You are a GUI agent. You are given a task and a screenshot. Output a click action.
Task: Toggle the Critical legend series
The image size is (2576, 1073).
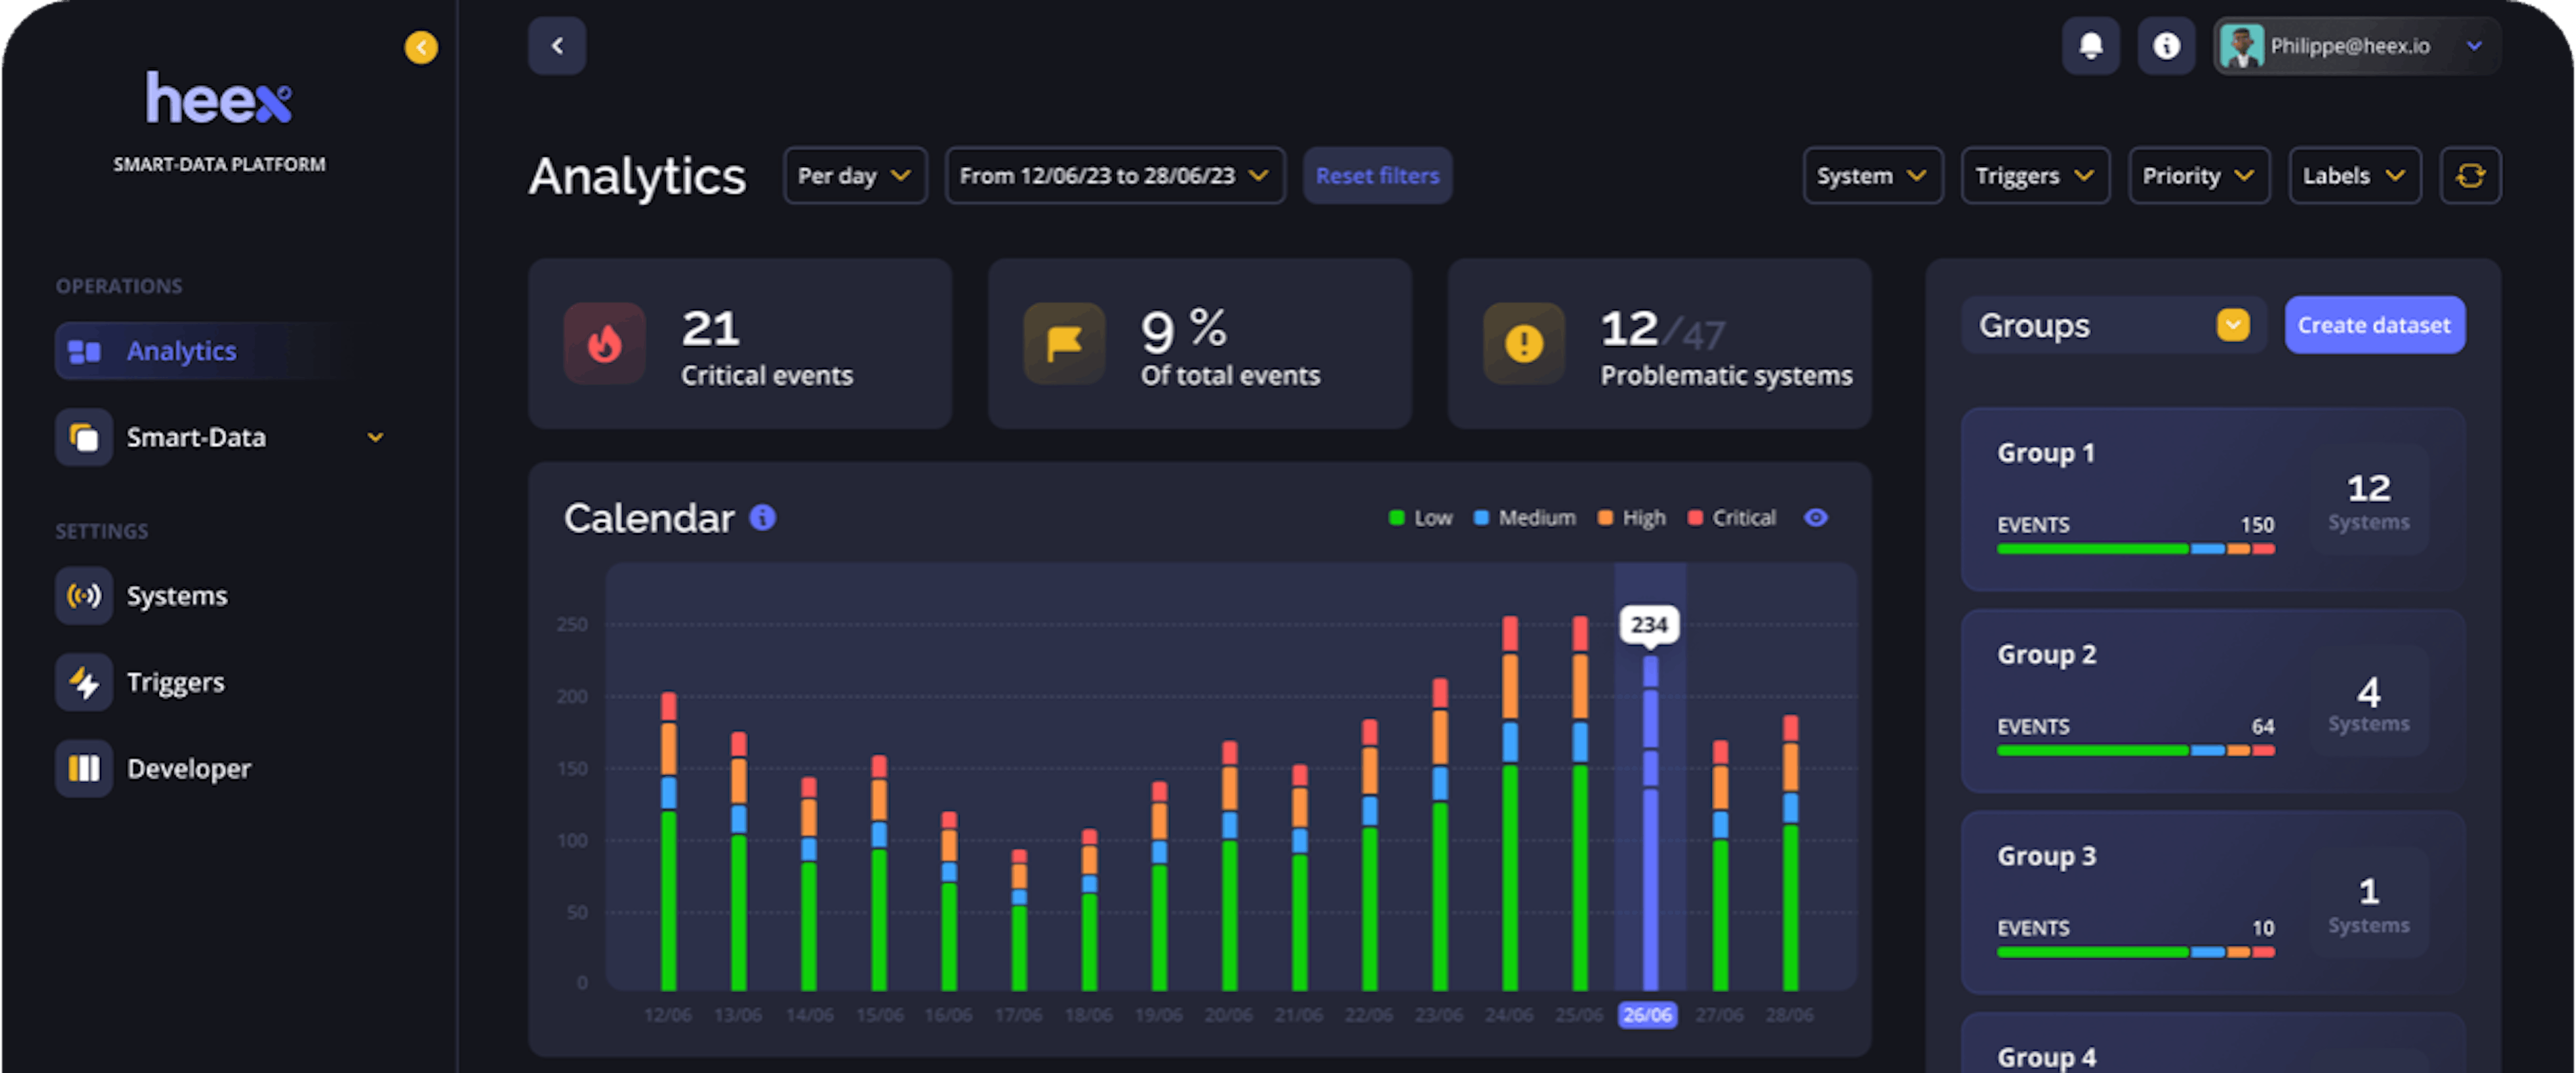coord(1732,518)
